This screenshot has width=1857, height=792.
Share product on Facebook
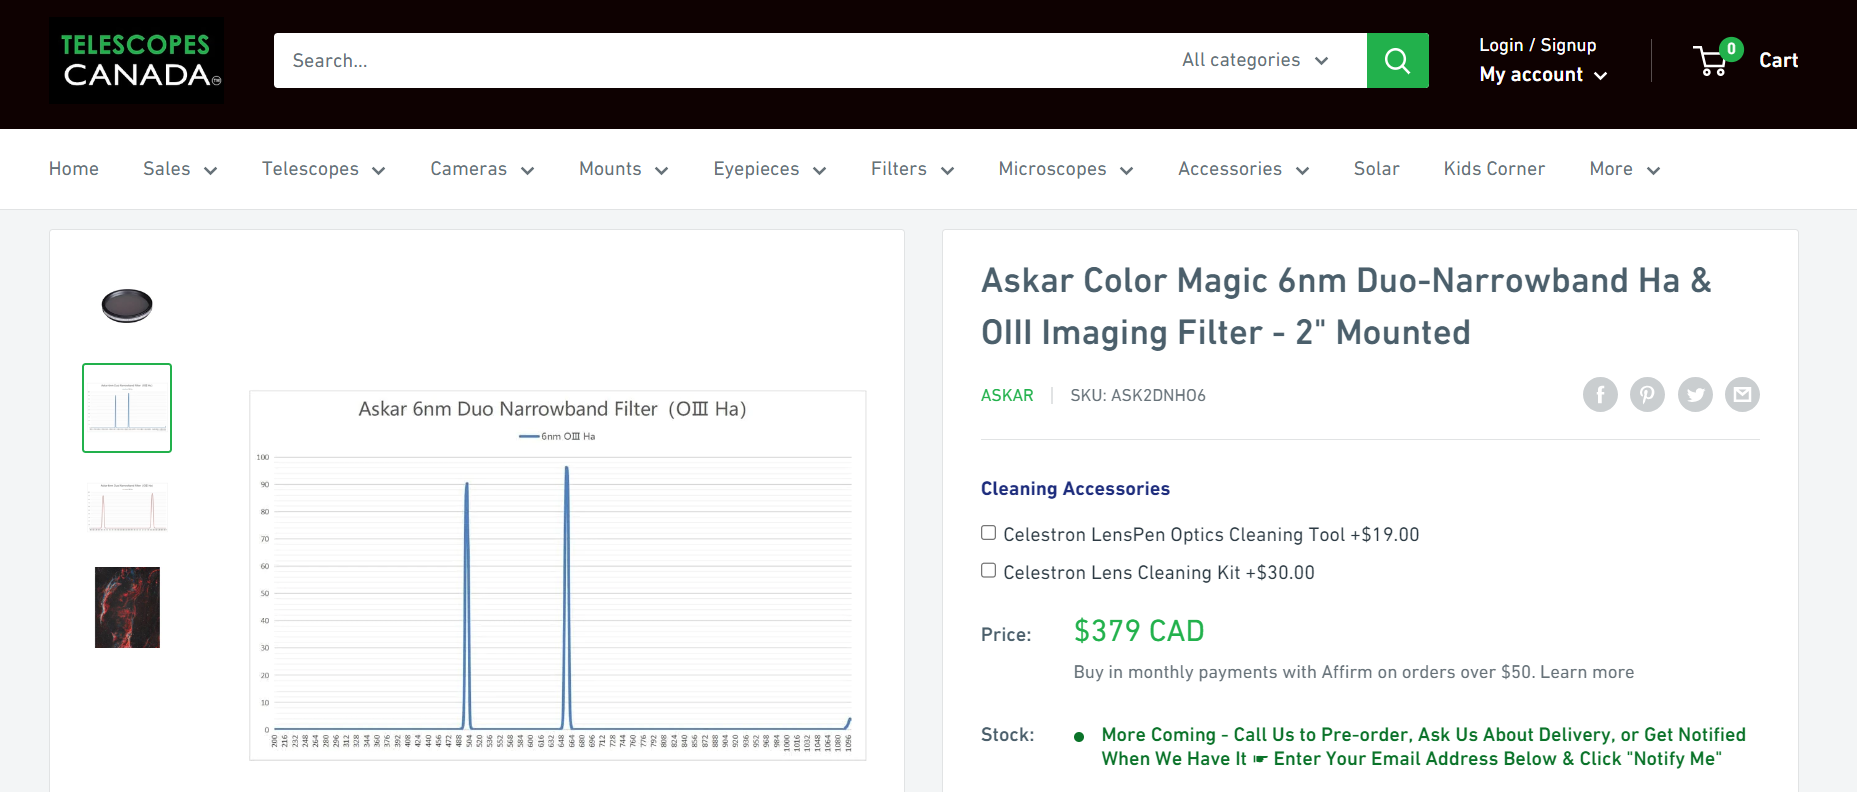pos(1600,395)
